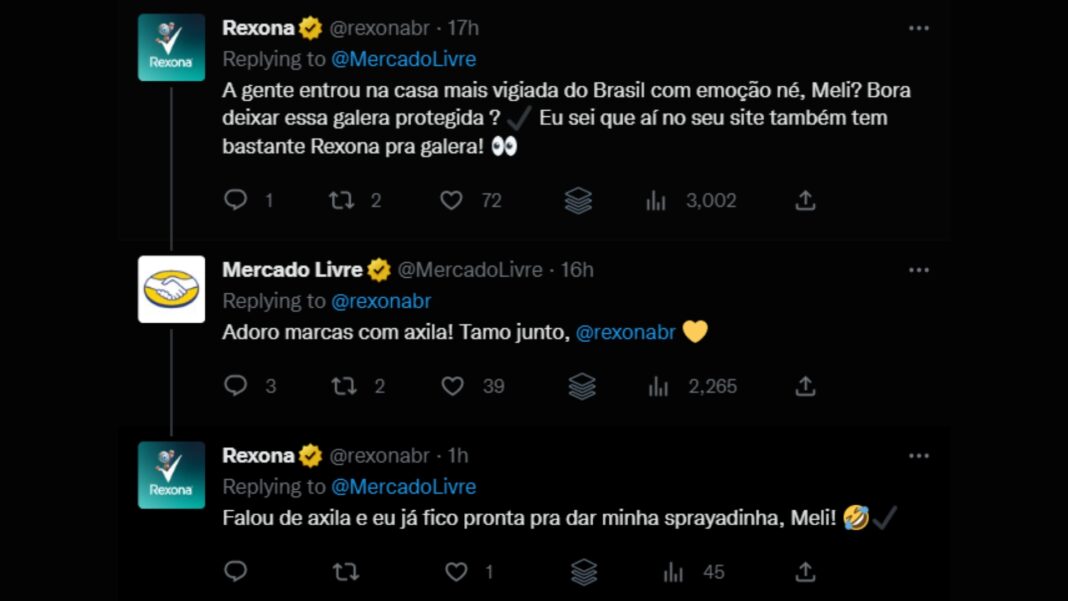Open Mercado Livre profile picture
This screenshot has height=601, width=1068.
[x=171, y=289]
